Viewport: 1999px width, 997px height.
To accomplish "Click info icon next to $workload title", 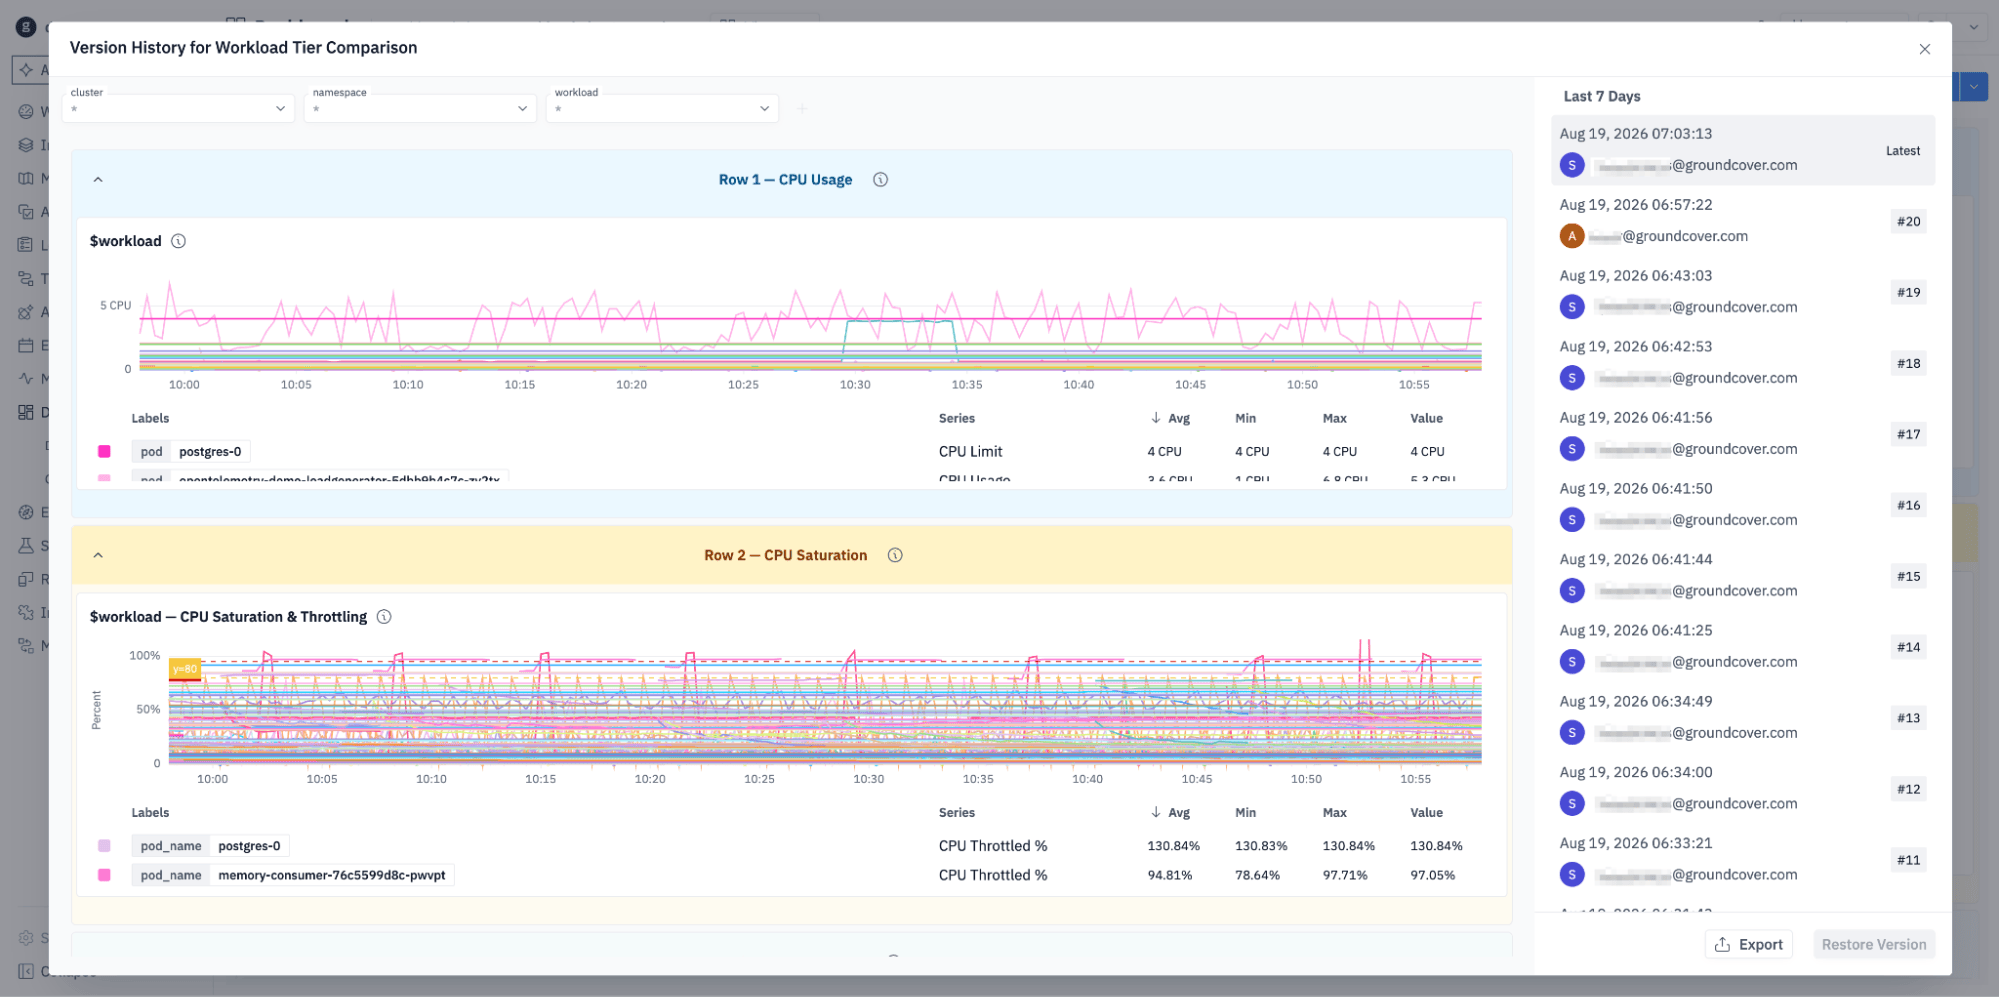I will click(178, 241).
